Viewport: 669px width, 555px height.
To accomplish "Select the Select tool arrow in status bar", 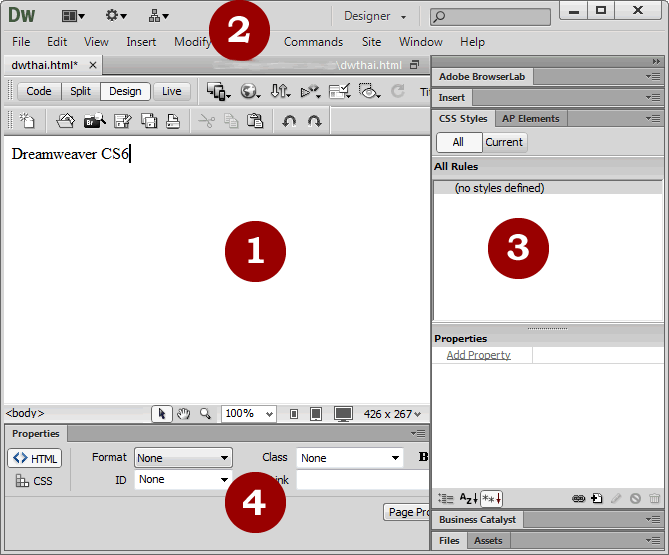I will pyautogui.click(x=162, y=414).
